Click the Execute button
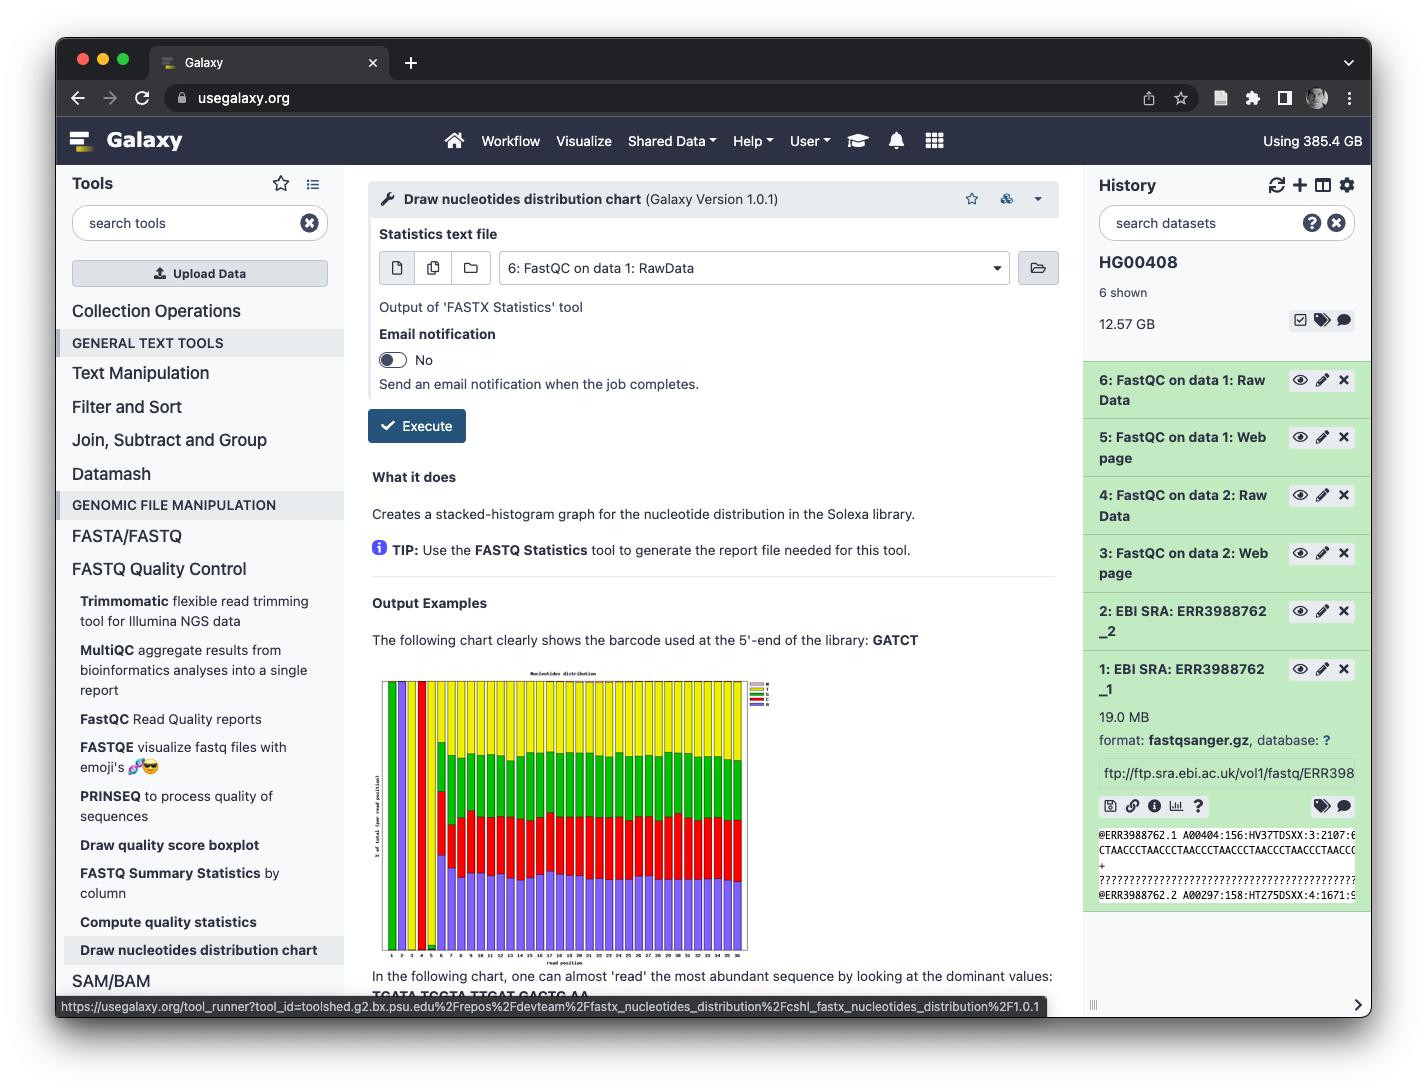The width and height of the screenshot is (1427, 1091). click(417, 426)
